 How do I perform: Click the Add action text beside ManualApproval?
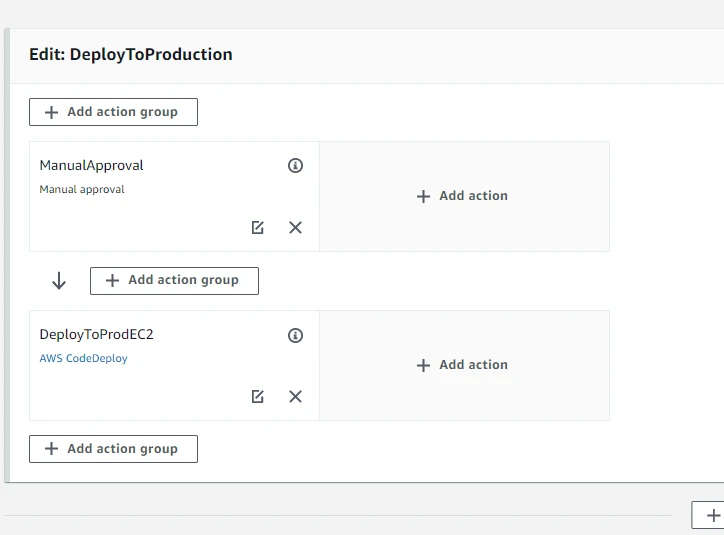473,196
